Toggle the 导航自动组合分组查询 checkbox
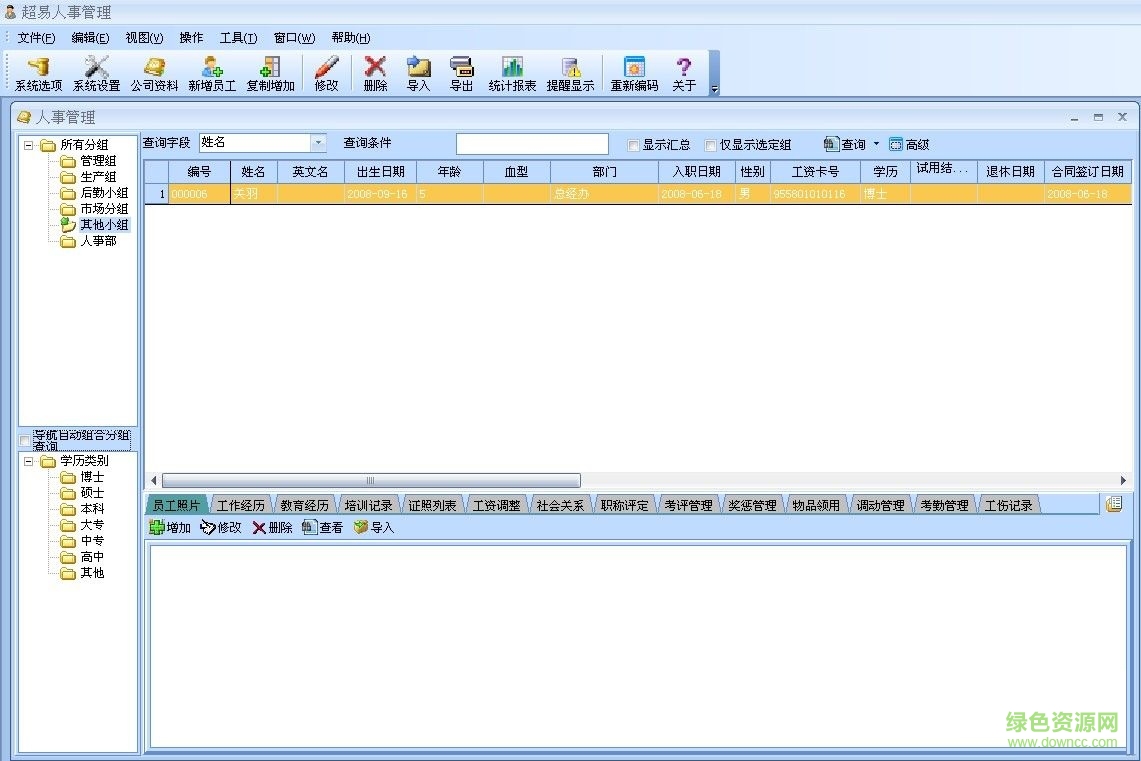This screenshot has width=1141, height=761. pyautogui.click(x=26, y=440)
